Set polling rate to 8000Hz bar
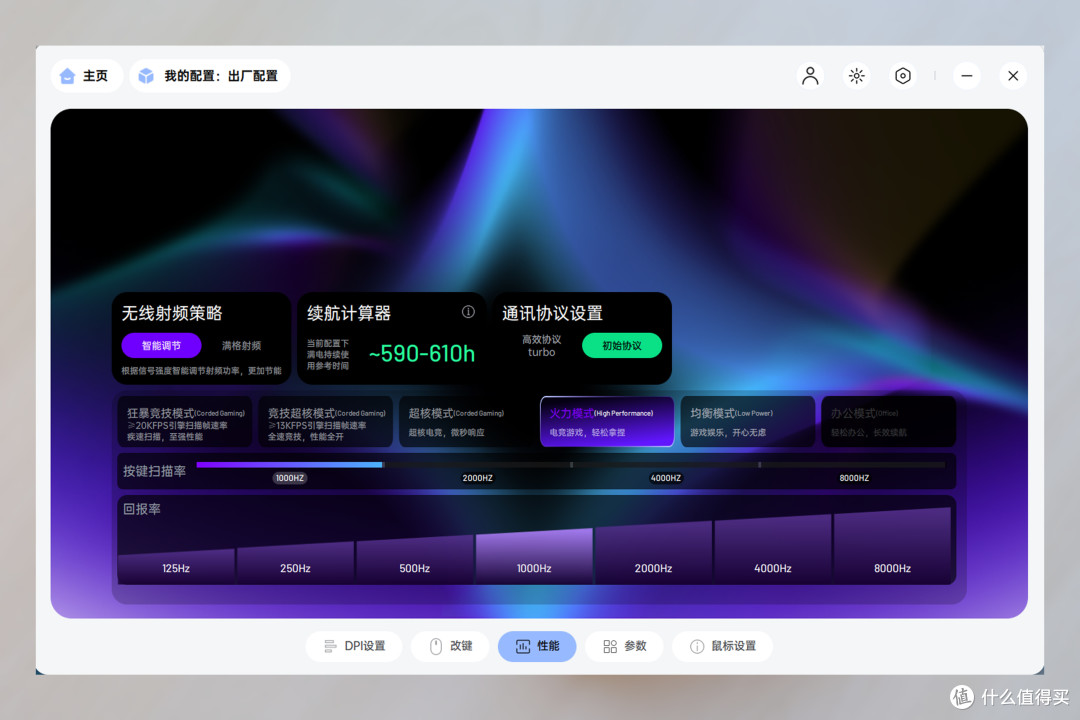 point(892,546)
